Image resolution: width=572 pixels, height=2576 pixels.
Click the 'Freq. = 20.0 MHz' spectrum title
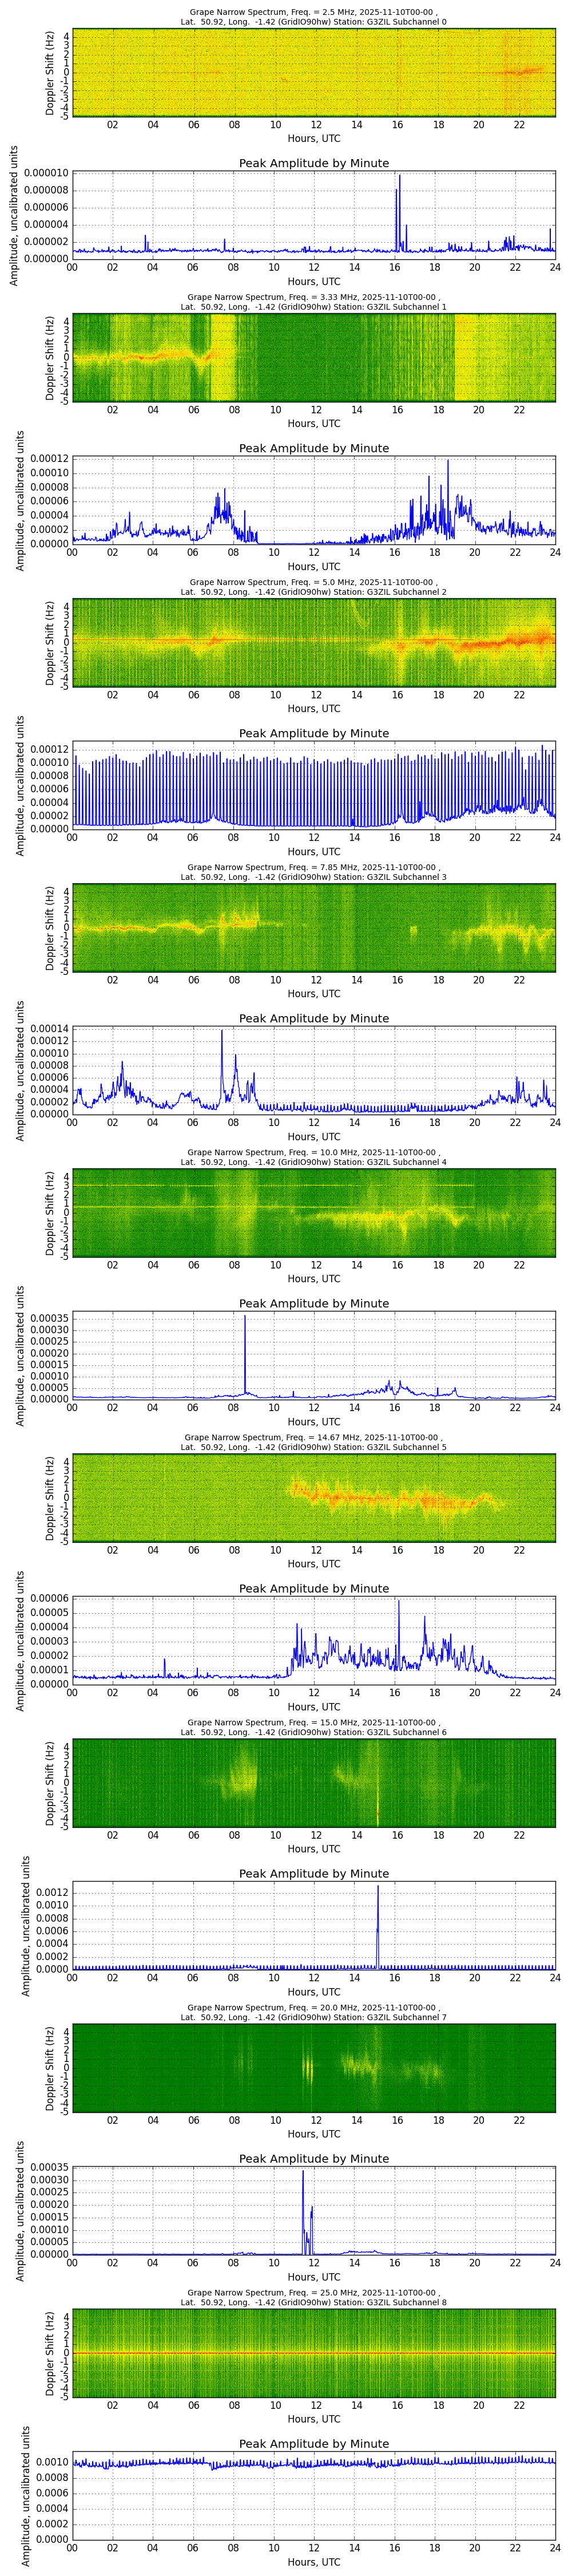(x=313, y=2007)
